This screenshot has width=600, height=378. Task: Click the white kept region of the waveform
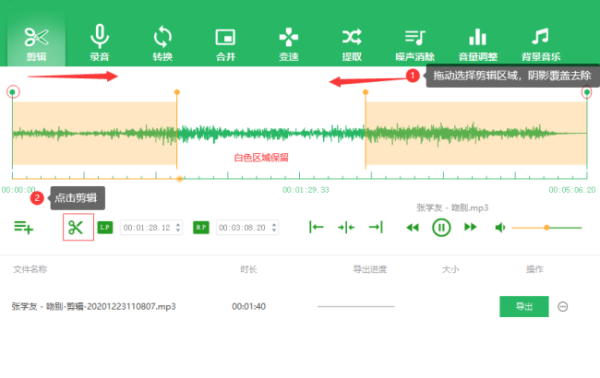(x=271, y=133)
